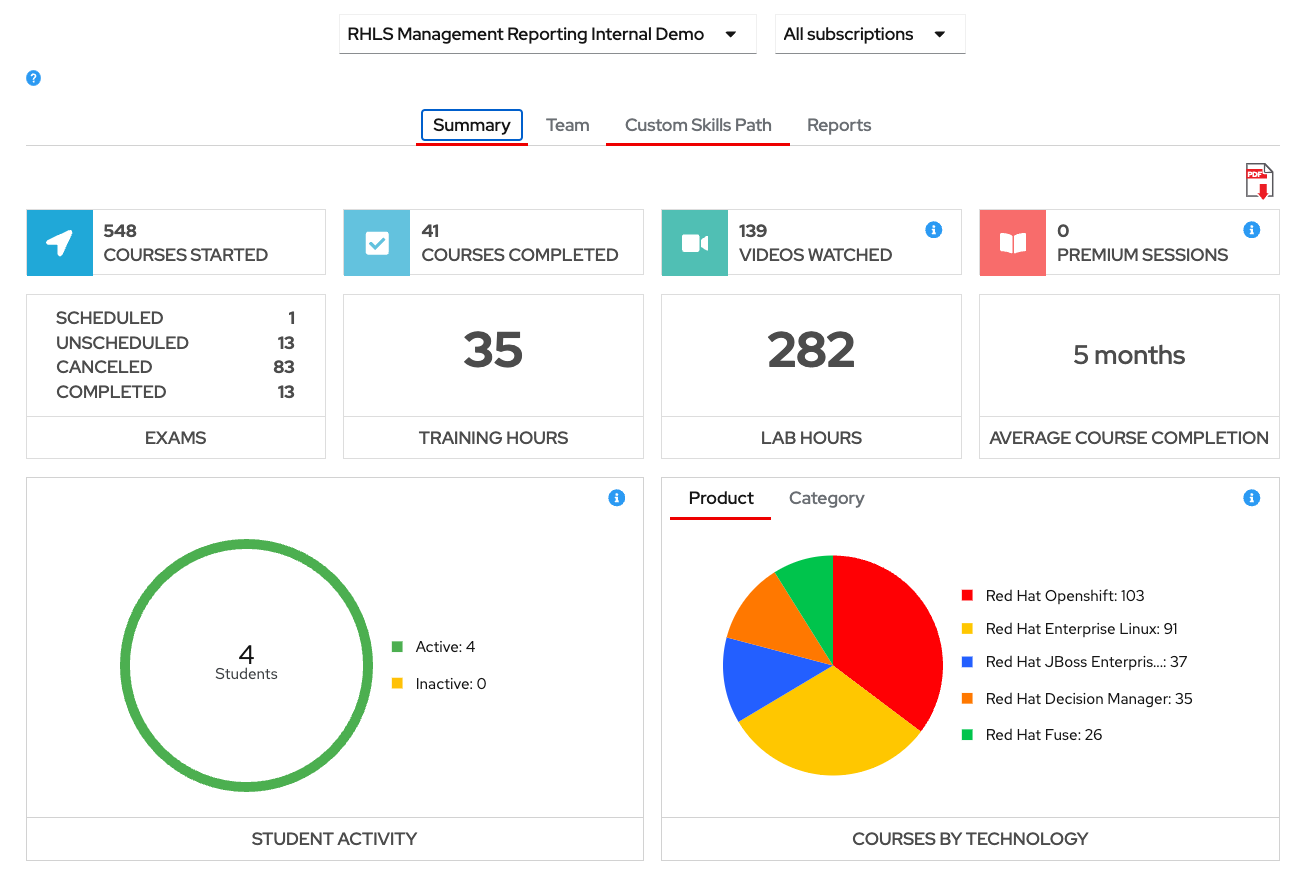Click the Courses Started paper plane icon
Viewport: 1312px width, 871px height.
click(x=60, y=242)
